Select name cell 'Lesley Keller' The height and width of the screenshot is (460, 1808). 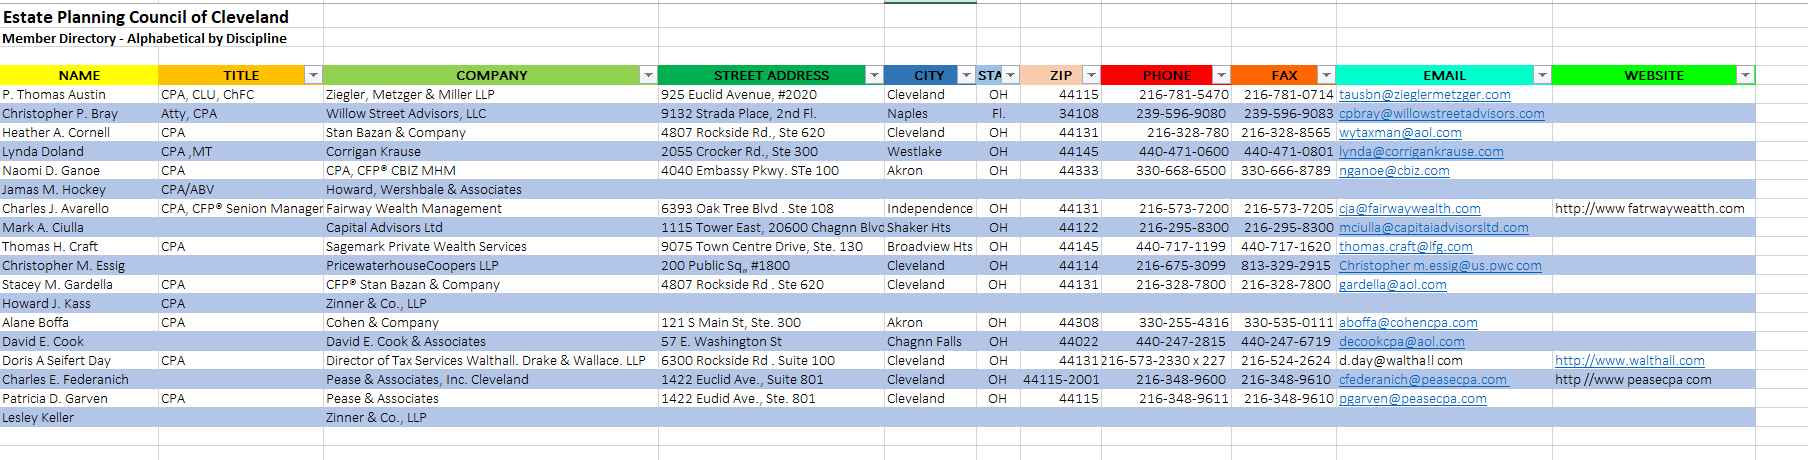pyautogui.click(x=79, y=418)
